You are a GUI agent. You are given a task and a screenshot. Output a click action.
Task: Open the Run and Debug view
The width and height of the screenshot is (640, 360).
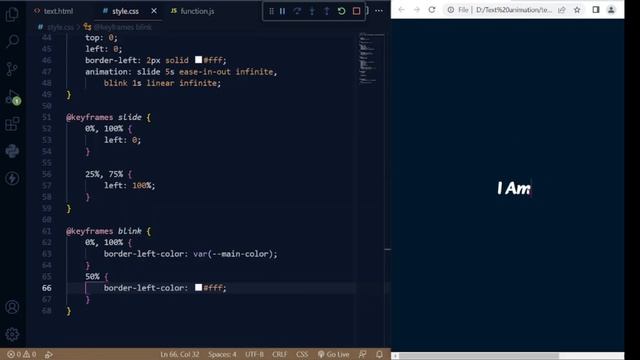coord(12,97)
